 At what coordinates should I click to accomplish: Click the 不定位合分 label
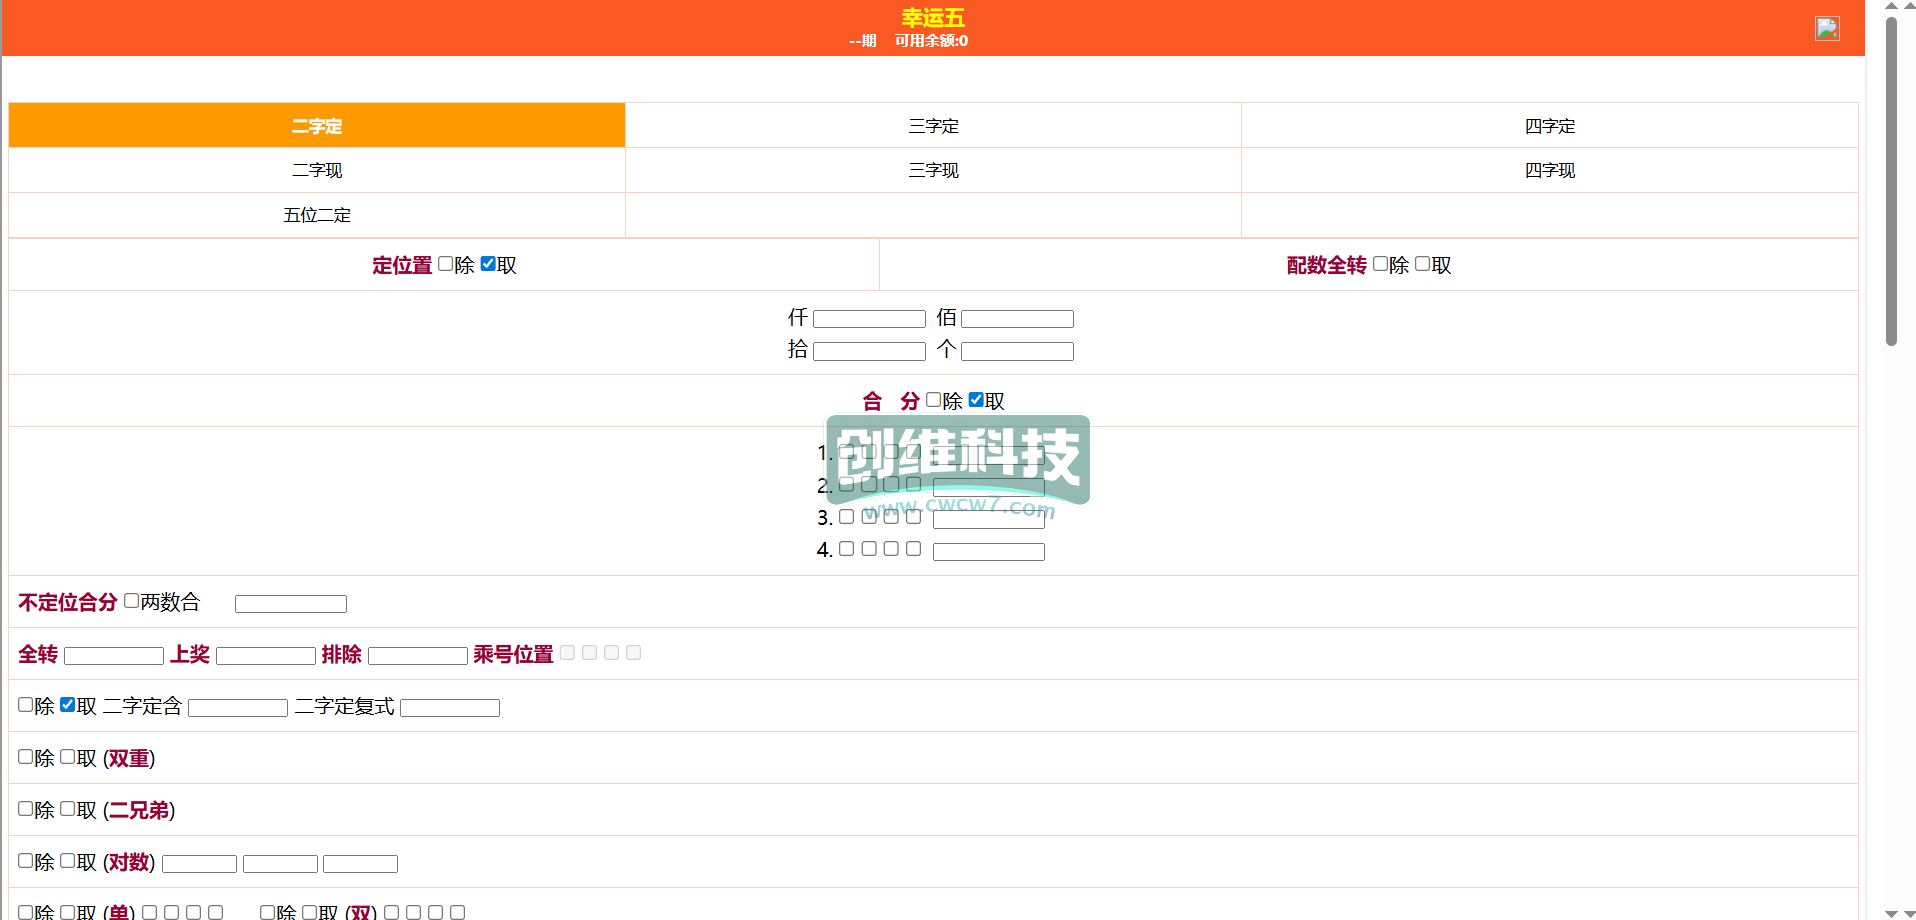click(x=68, y=602)
